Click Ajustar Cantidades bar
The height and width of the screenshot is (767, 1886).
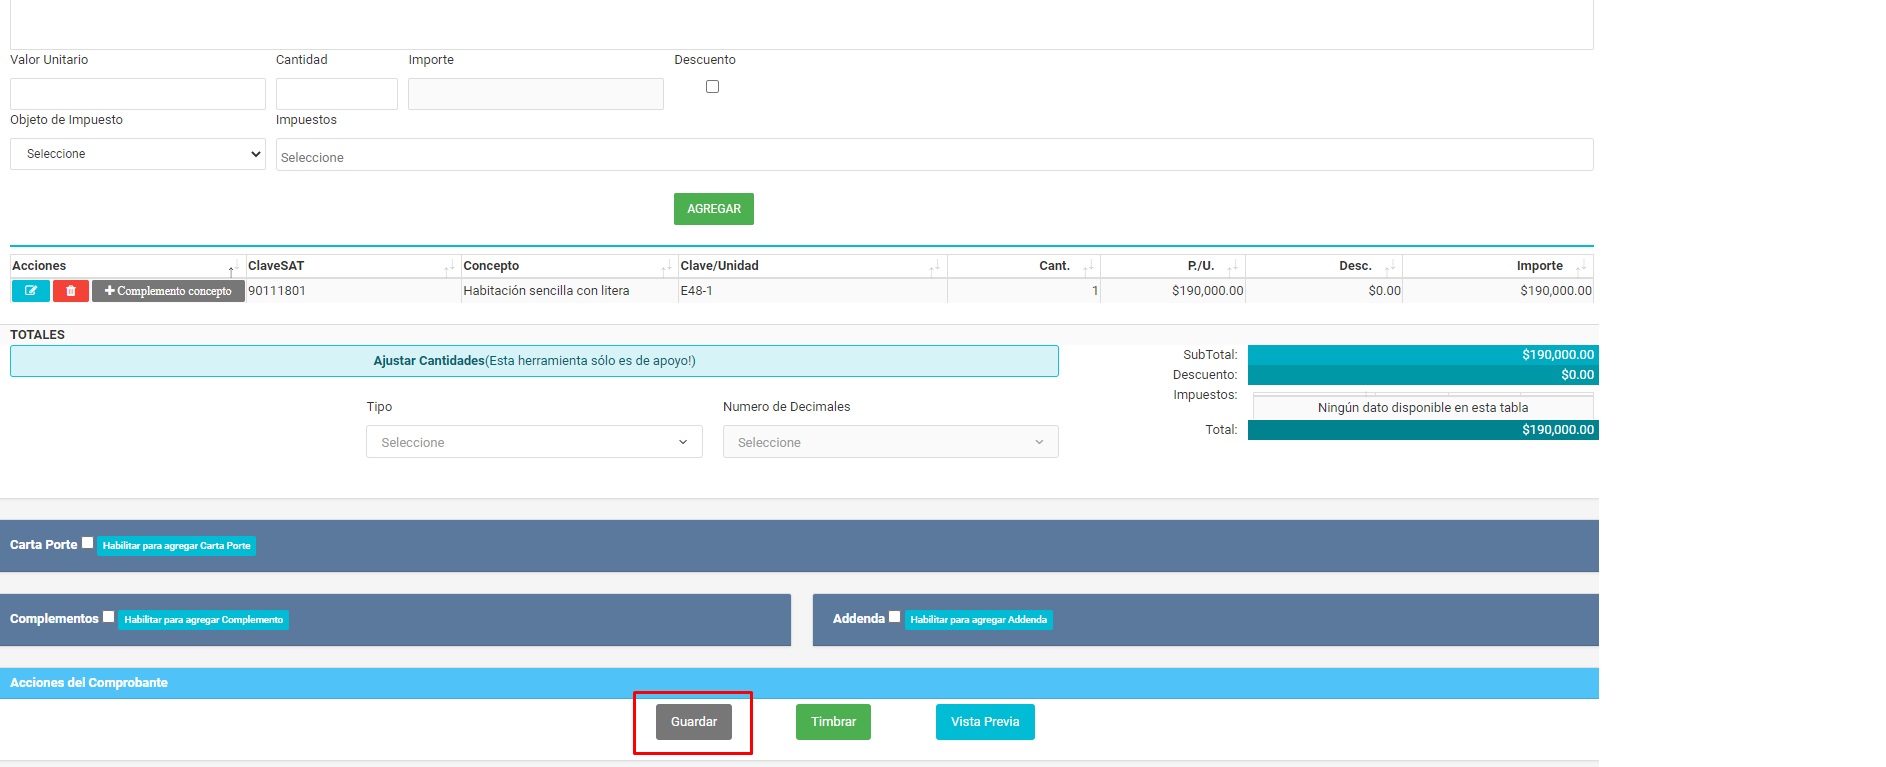534,361
